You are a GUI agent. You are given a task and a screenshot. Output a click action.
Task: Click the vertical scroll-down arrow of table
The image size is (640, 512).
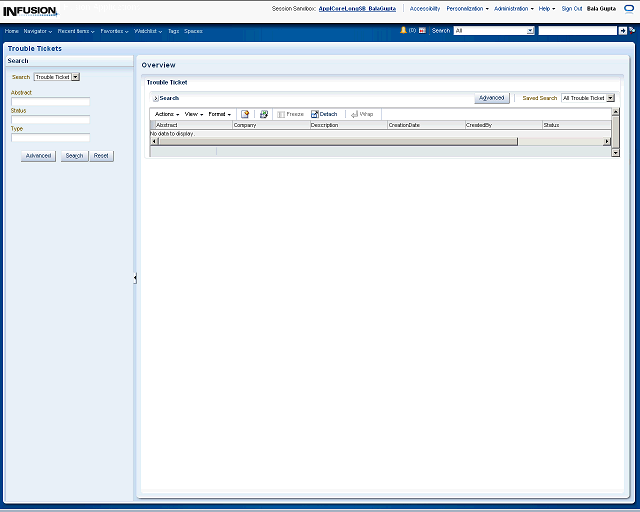(616, 153)
